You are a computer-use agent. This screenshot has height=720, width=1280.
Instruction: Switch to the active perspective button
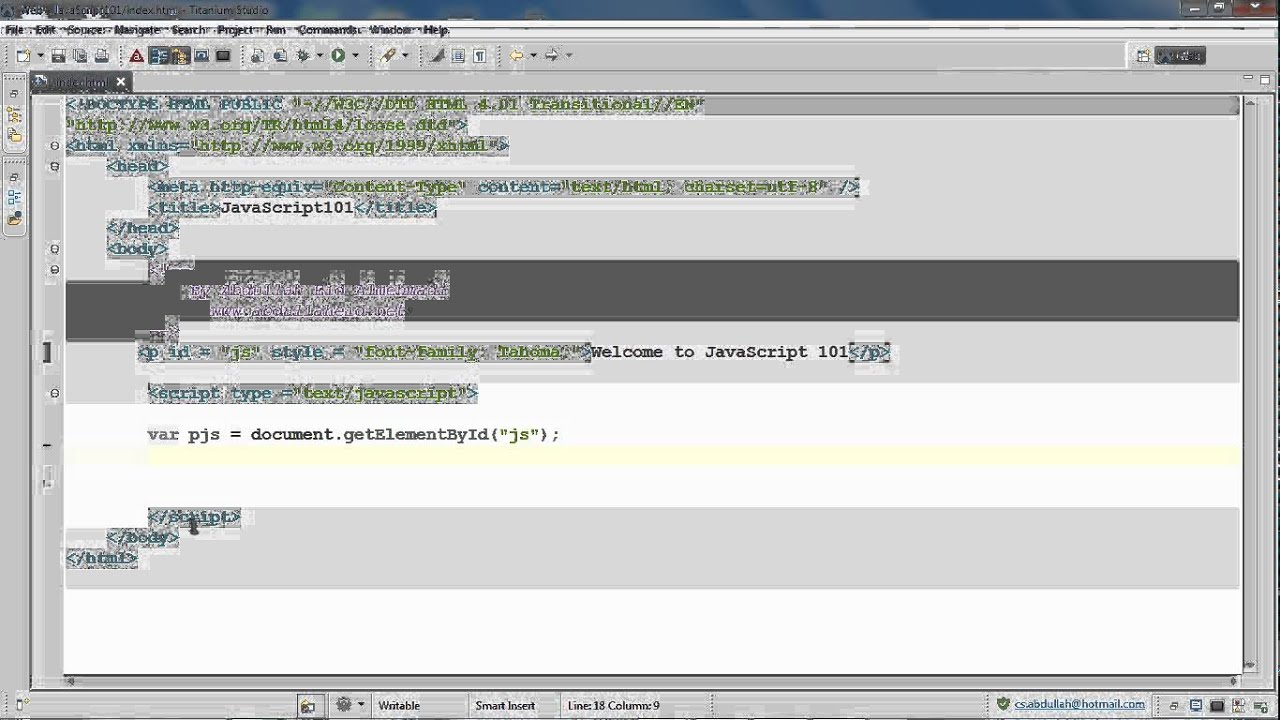1180,56
